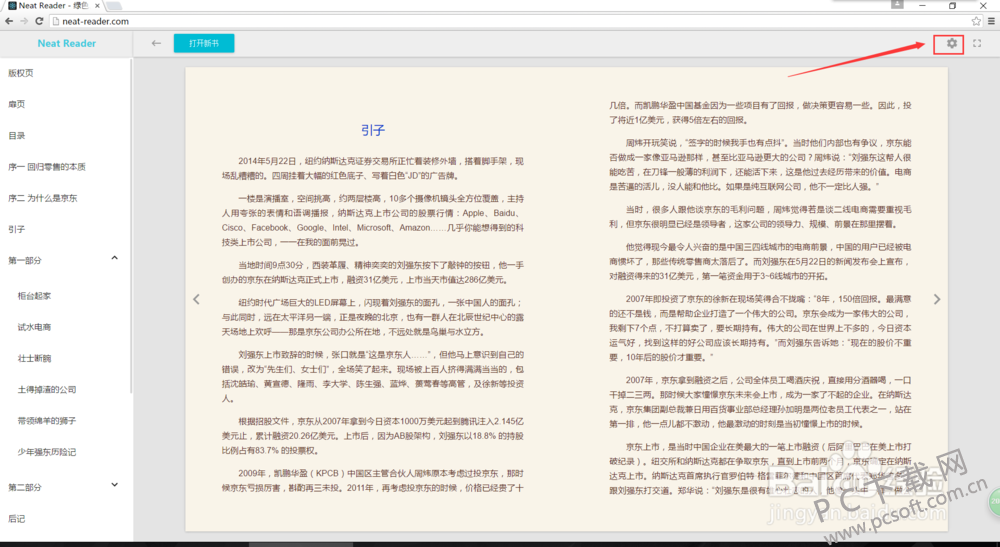The image size is (1000, 547).
Task: Collapse the 第一部分 section chevron
Action: [x=115, y=258]
